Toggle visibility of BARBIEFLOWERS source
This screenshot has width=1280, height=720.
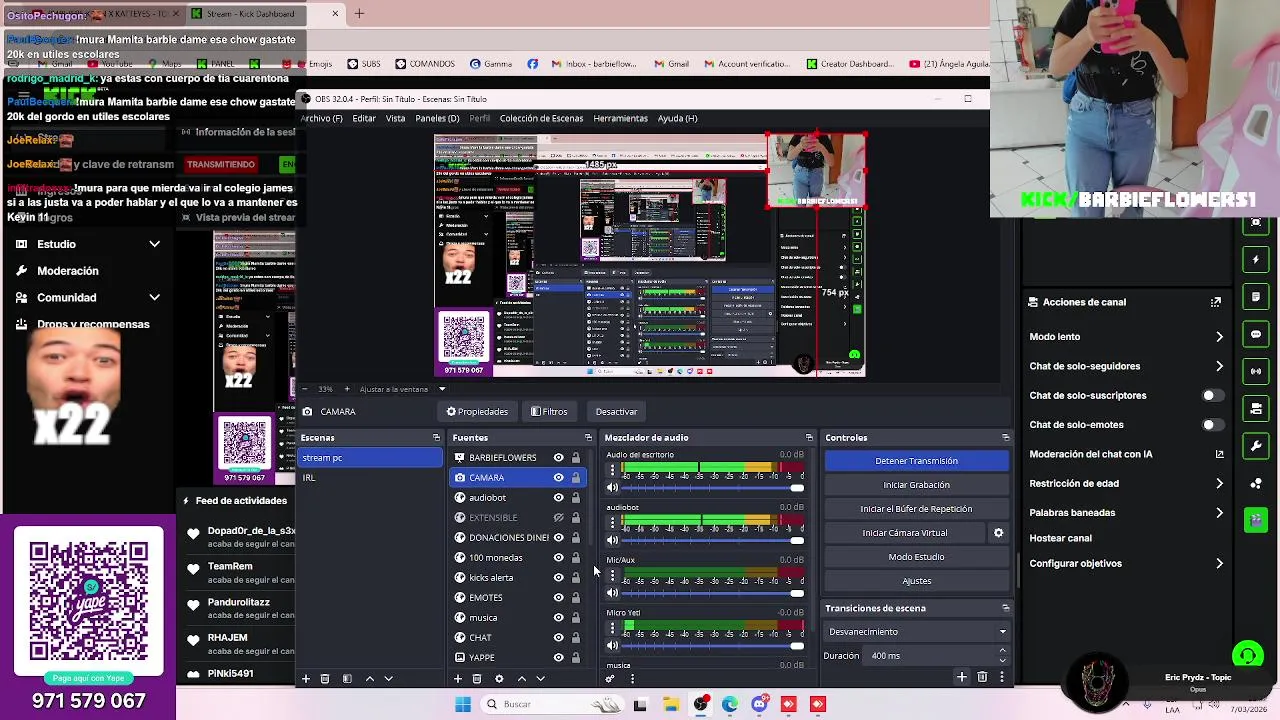(x=558, y=458)
